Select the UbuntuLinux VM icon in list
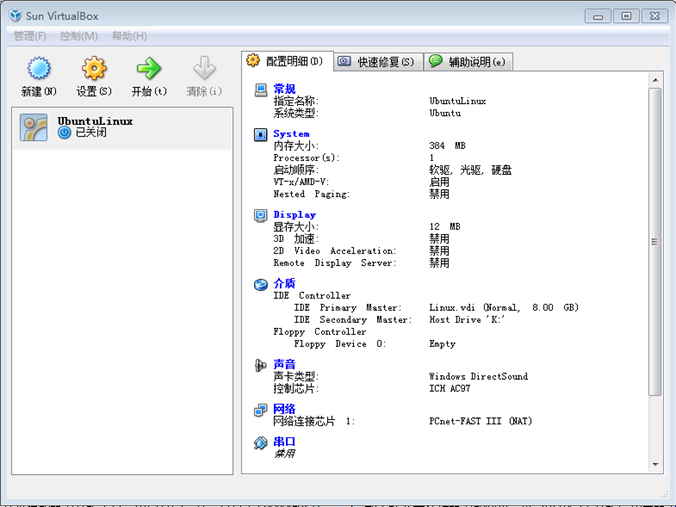Viewport: 676px width, 507px height. point(34,128)
